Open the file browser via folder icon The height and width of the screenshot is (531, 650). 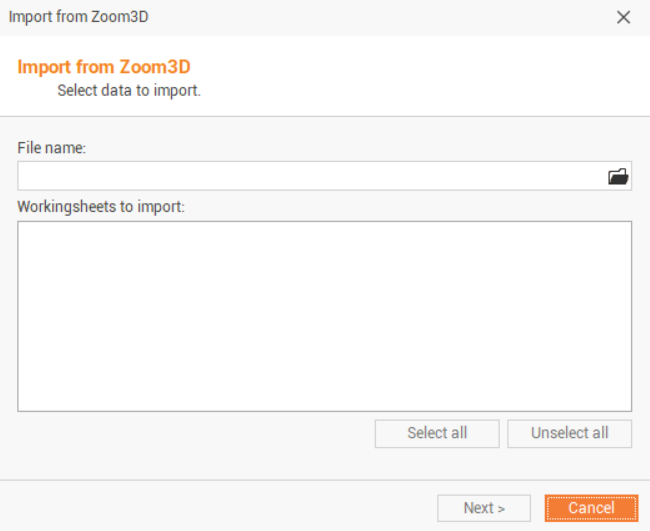[x=618, y=177]
